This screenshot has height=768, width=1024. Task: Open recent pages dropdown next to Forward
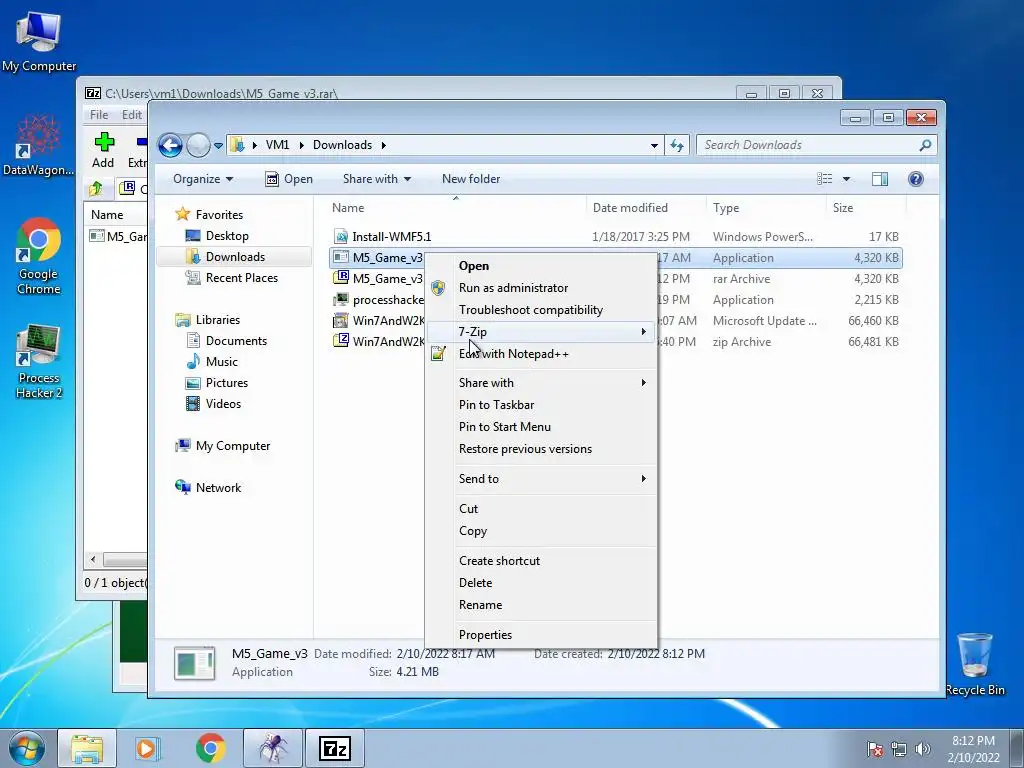[x=218, y=145]
